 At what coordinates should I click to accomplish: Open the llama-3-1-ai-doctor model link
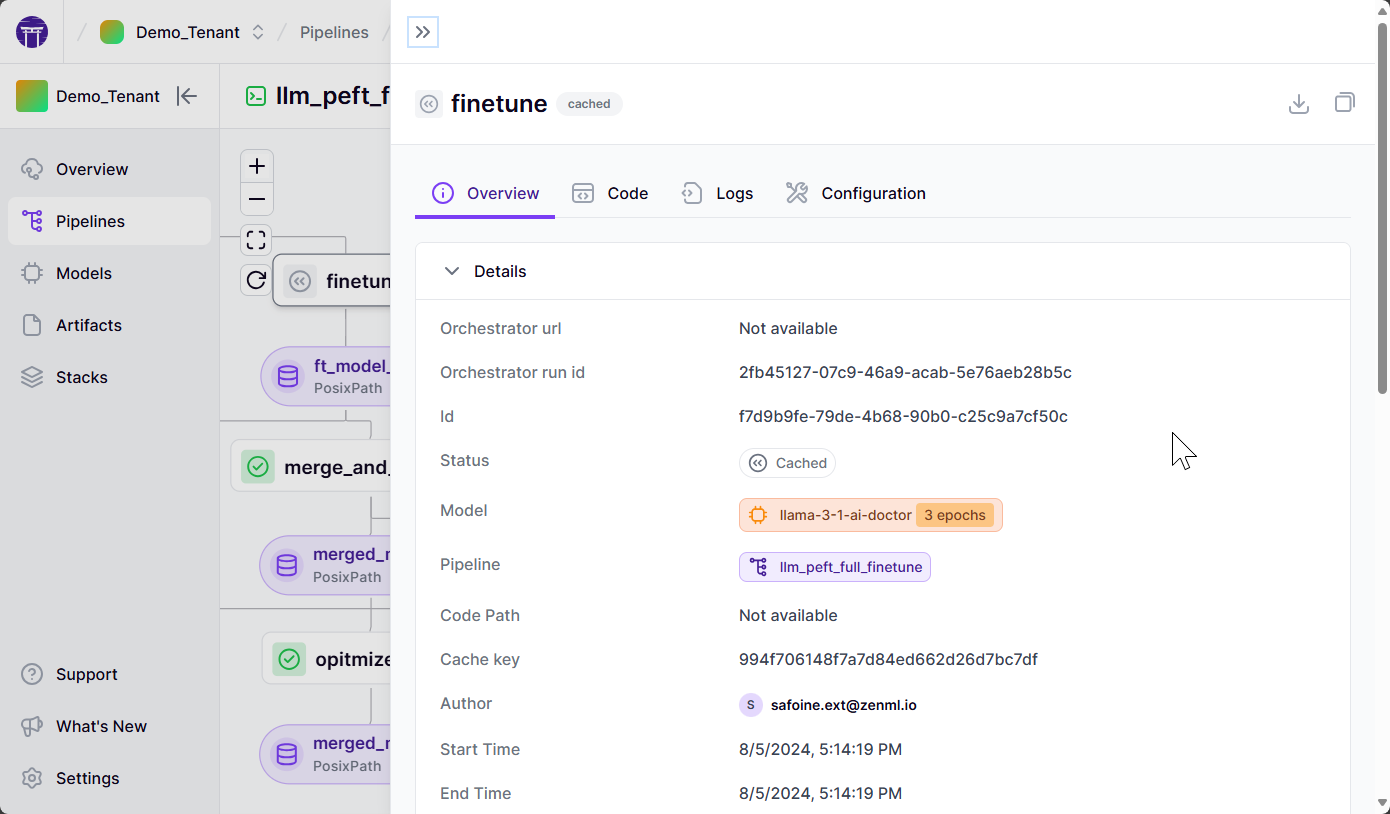click(x=845, y=515)
